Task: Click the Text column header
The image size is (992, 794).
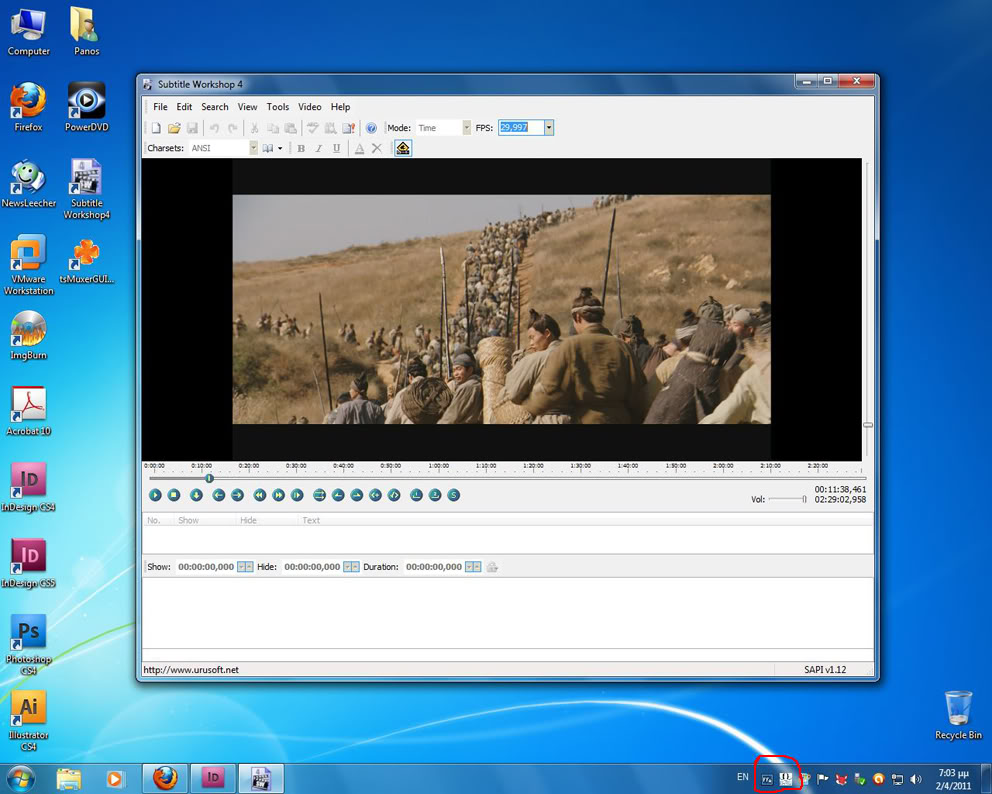Action: (311, 520)
